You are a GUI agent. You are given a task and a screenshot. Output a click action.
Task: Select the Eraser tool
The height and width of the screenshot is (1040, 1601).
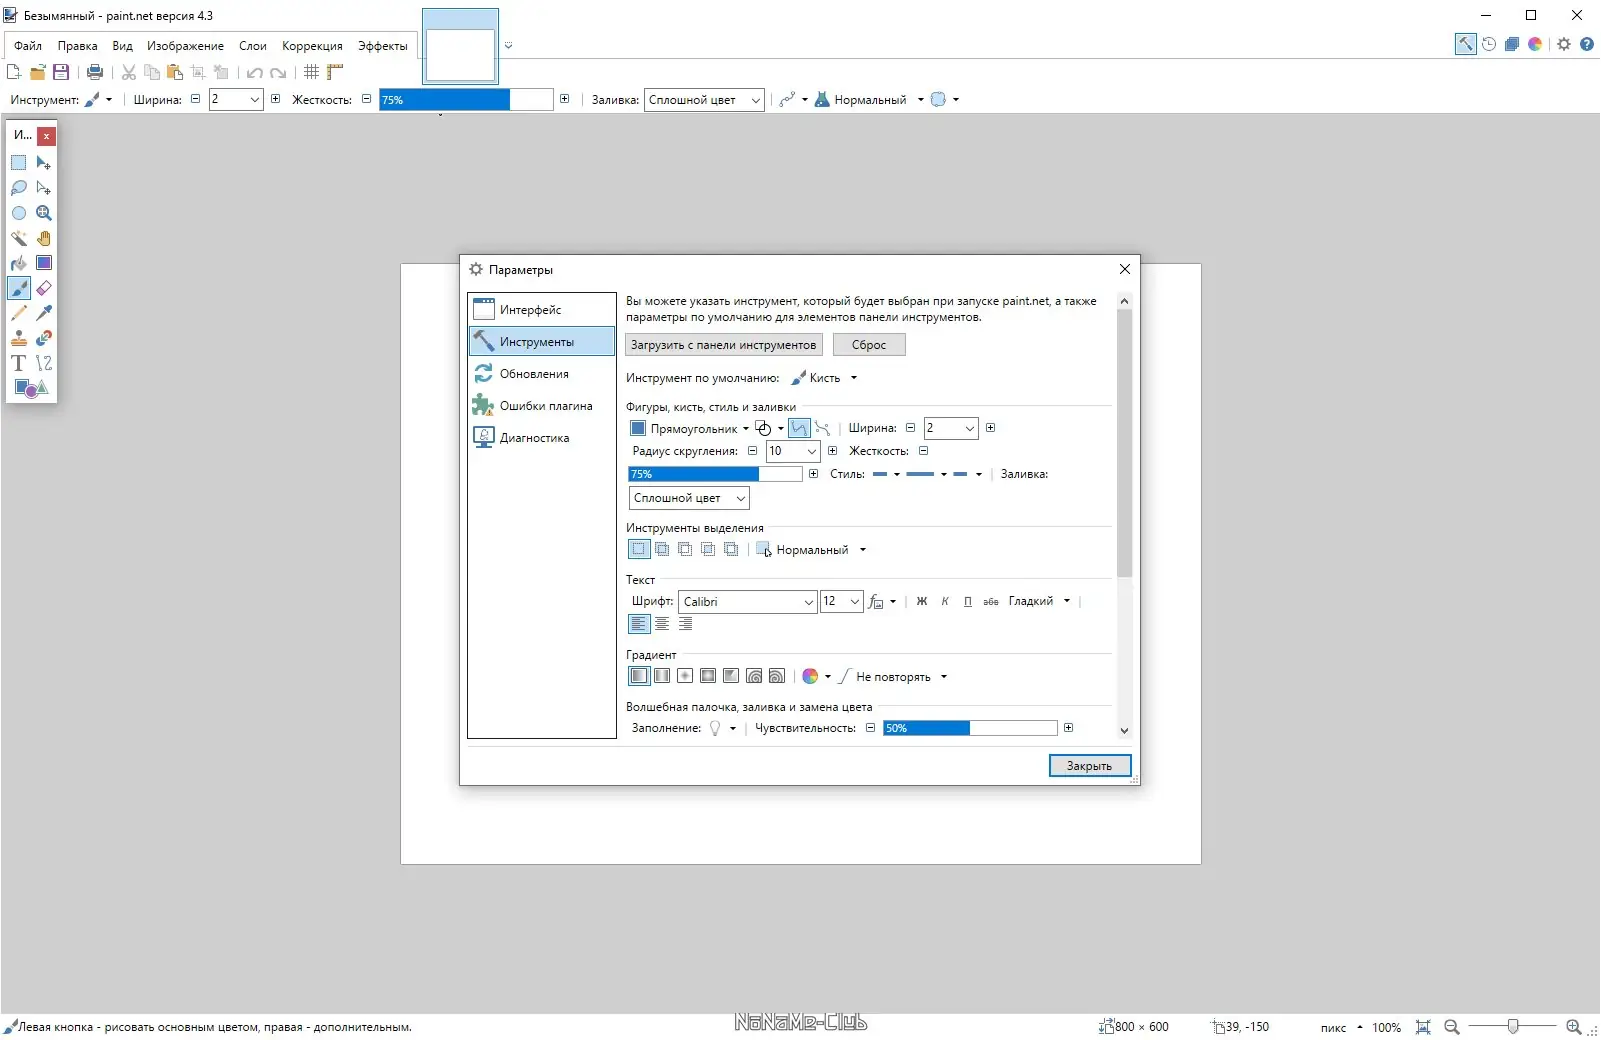tap(44, 288)
